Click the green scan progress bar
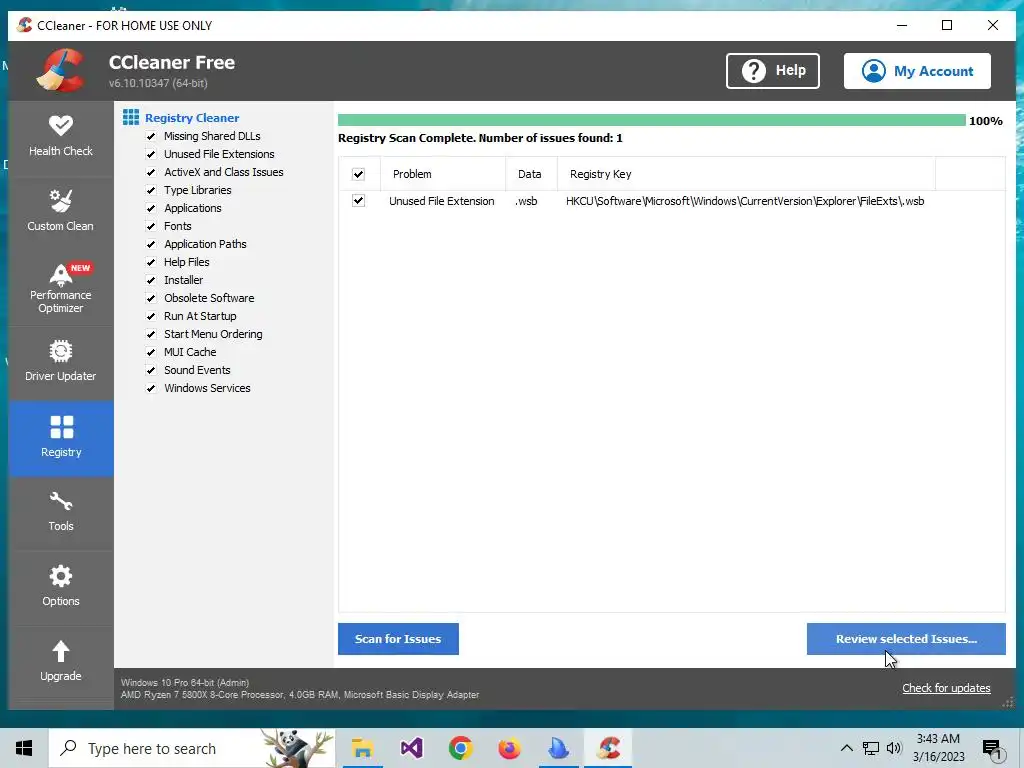1024x768 pixels. (x=652, y=120)
